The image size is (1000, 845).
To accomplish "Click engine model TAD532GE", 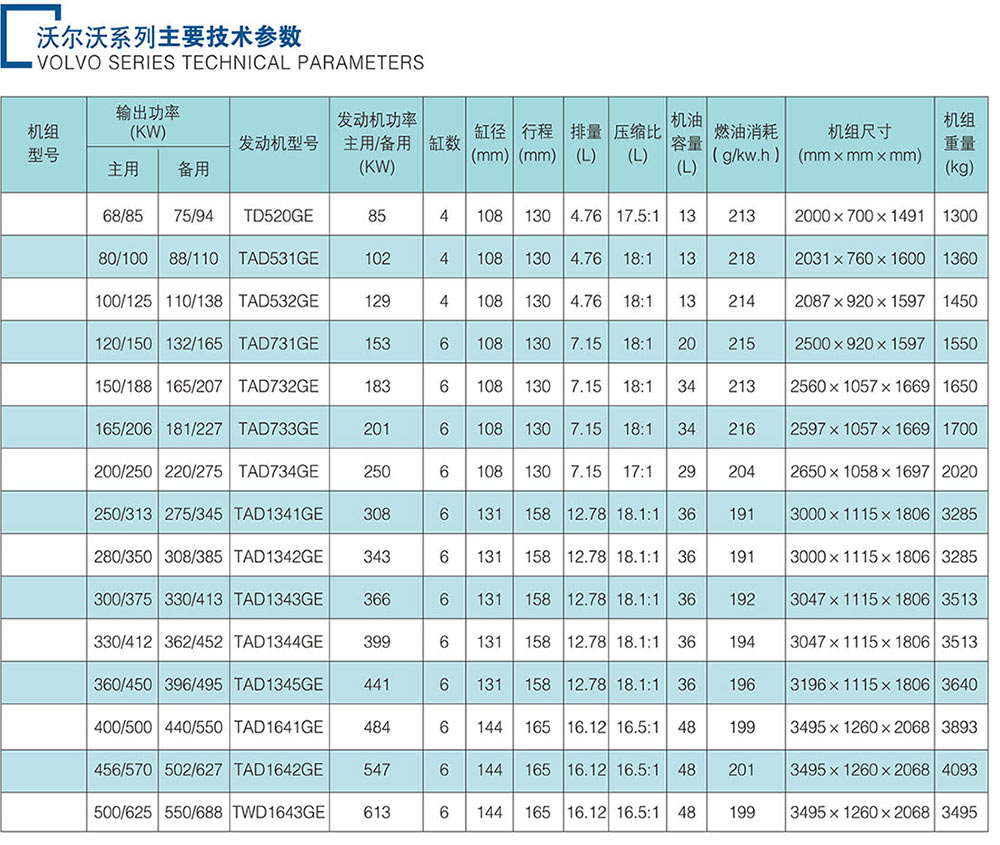I will pos(279,301).
